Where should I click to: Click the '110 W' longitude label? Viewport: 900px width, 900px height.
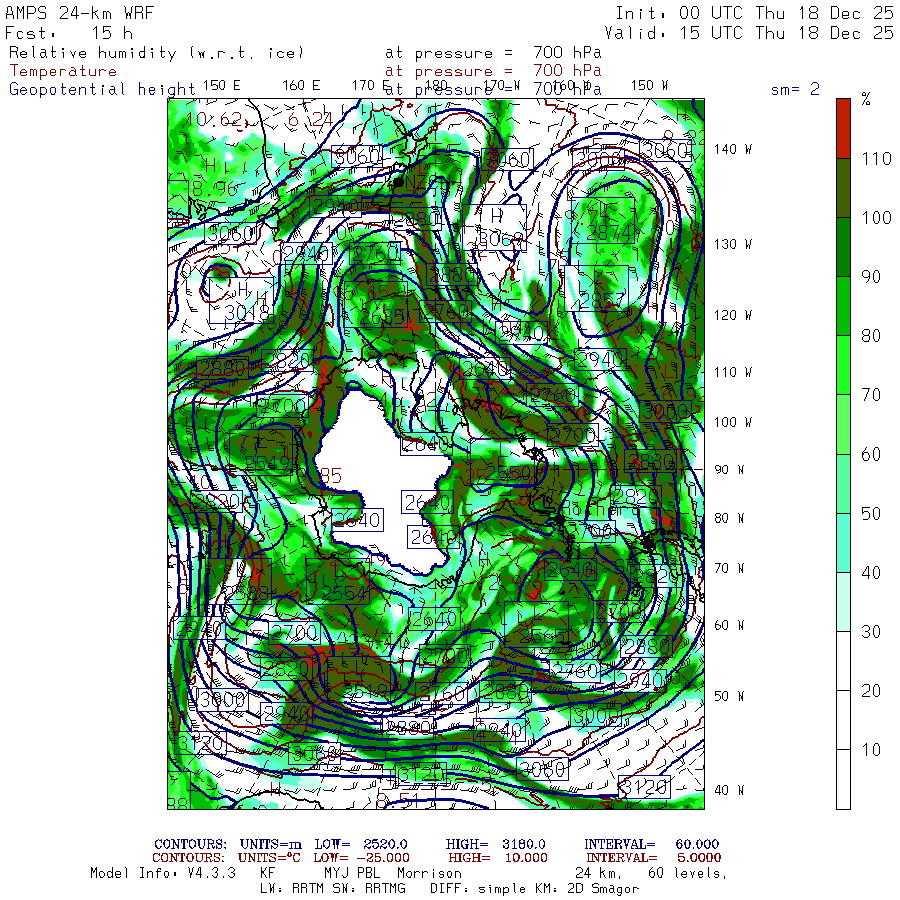[733, 373]
